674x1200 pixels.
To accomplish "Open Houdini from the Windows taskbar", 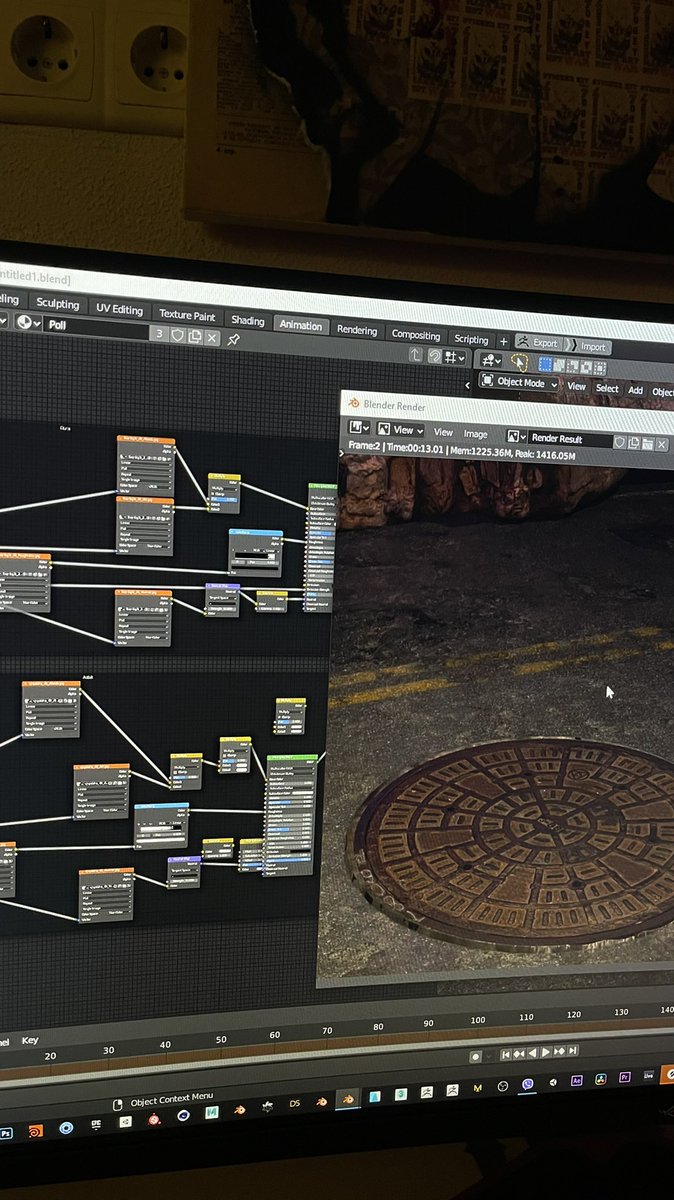I will point(36,1131).
